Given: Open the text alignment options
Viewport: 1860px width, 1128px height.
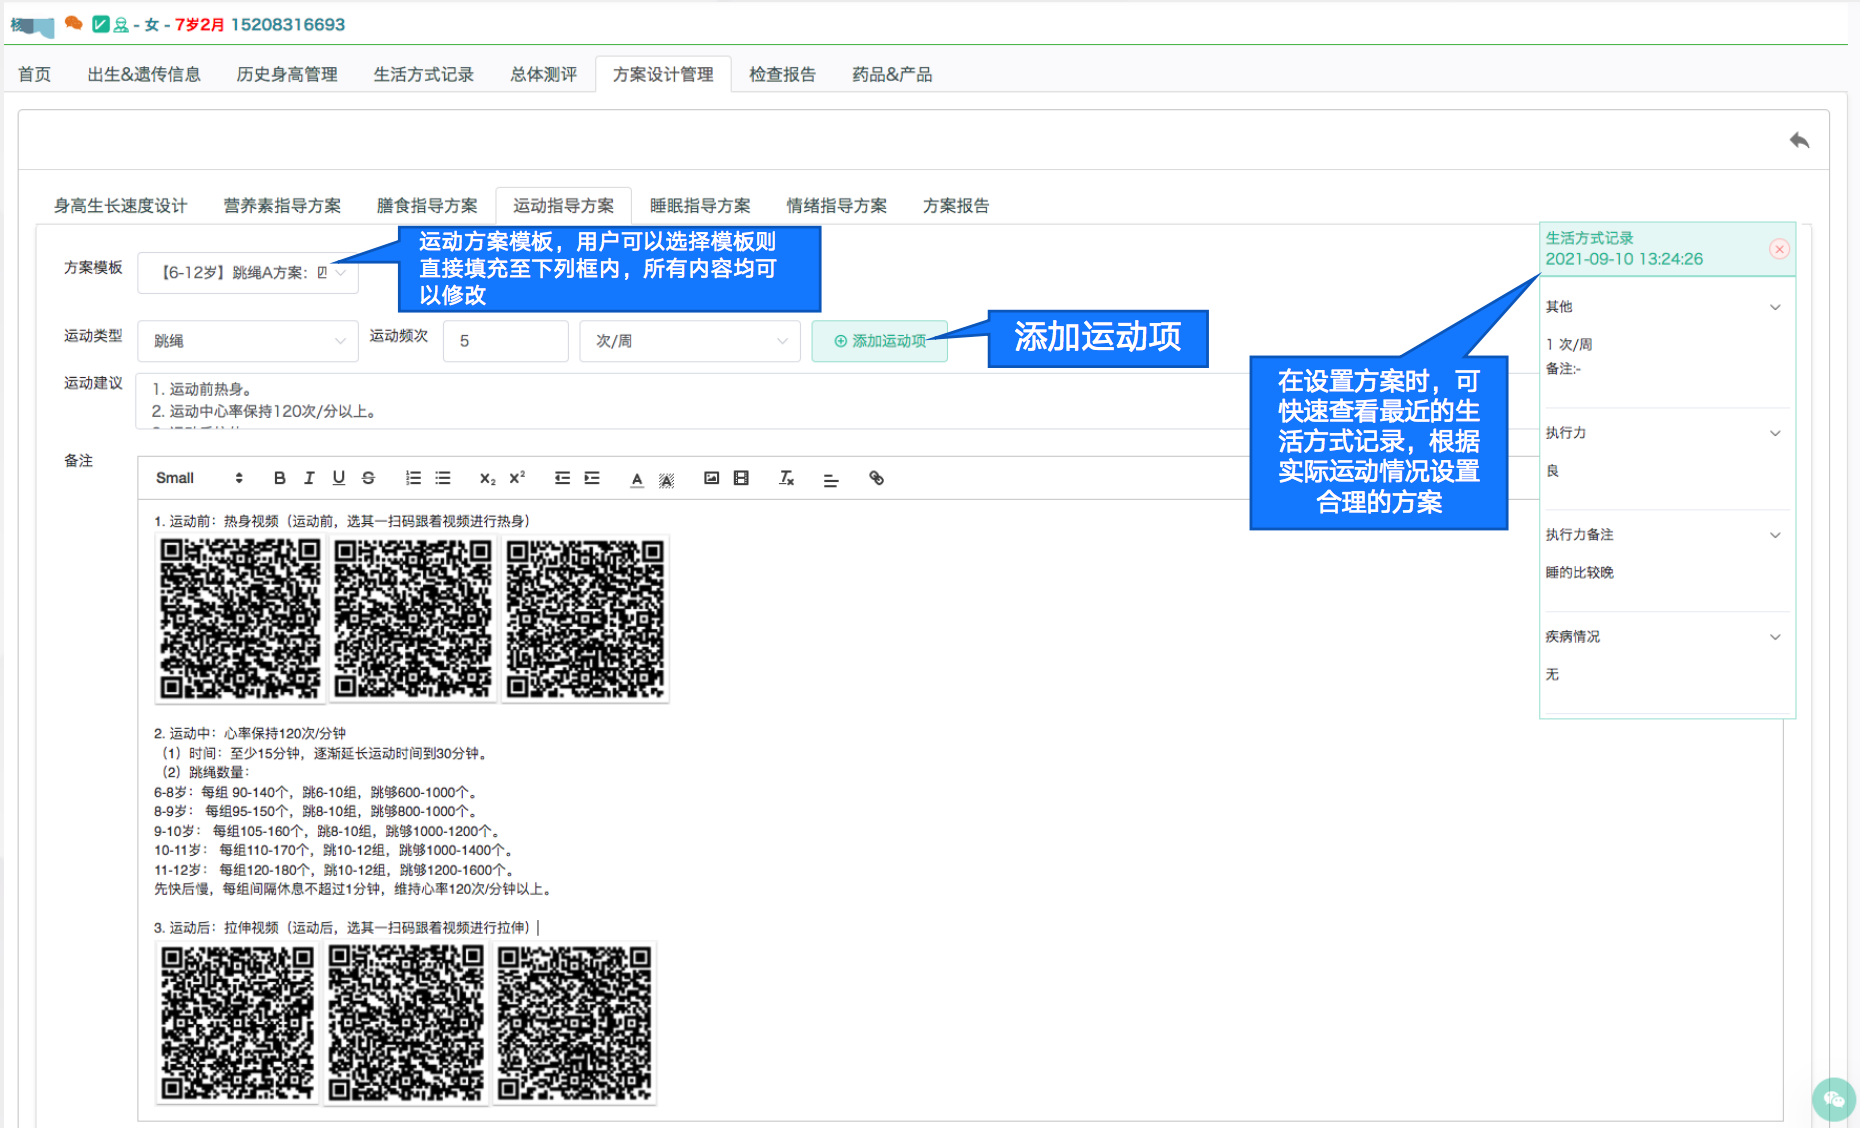Looking at the screenshot, I should tap(831, 480).
